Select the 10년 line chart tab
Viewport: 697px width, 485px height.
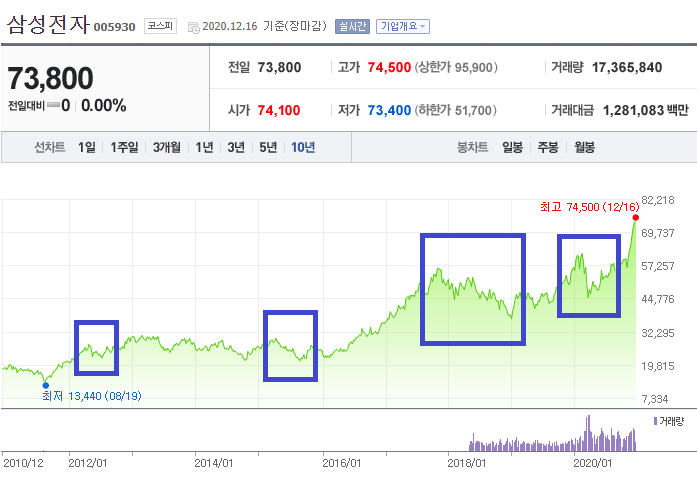click(303, 147)
